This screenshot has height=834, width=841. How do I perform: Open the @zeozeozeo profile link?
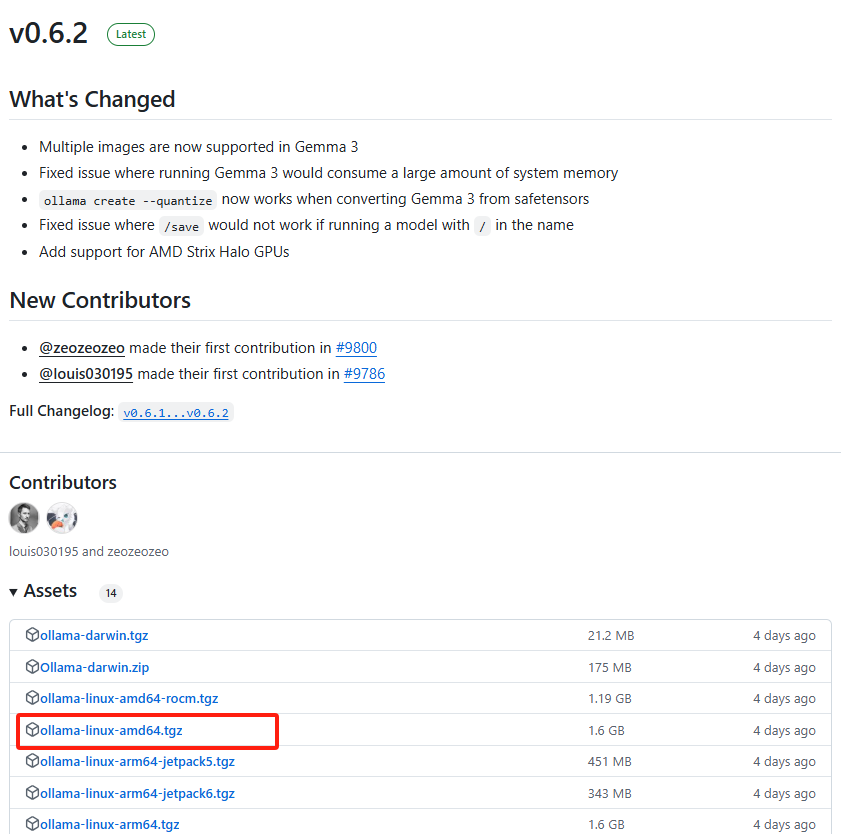click(x=82, y=348)
